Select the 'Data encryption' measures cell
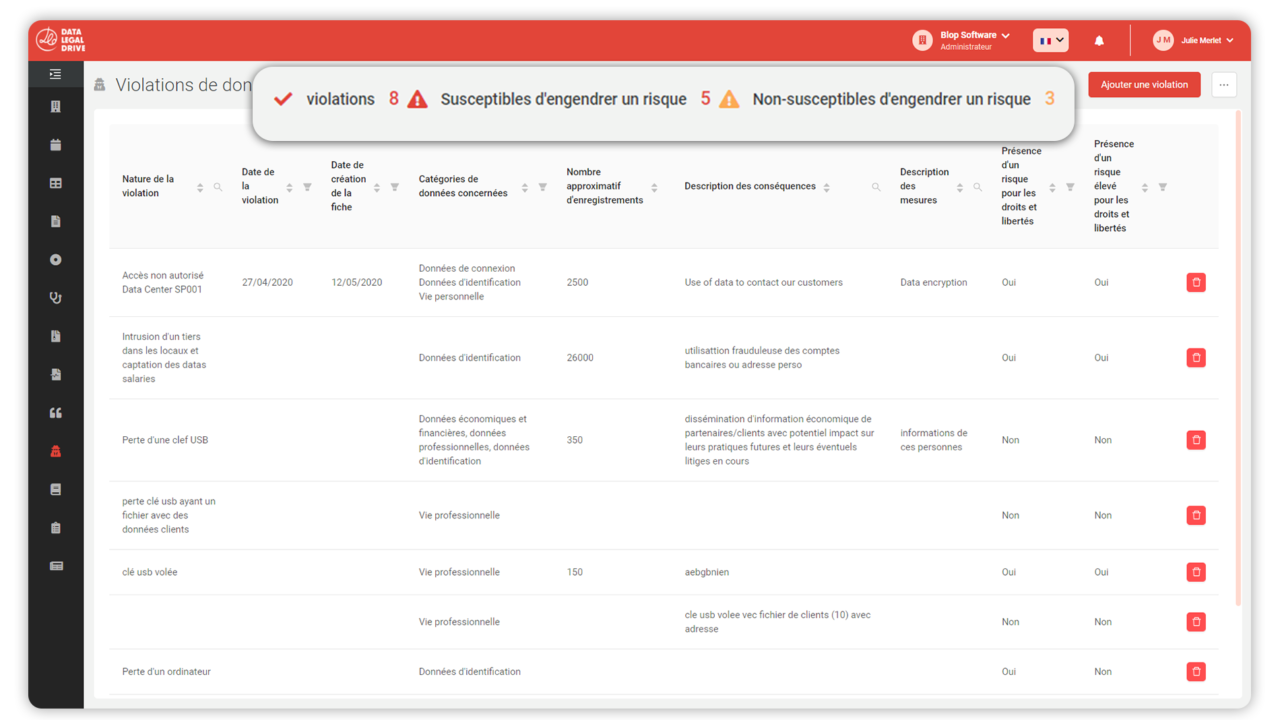1280x720 pixels. click(934, 283)
